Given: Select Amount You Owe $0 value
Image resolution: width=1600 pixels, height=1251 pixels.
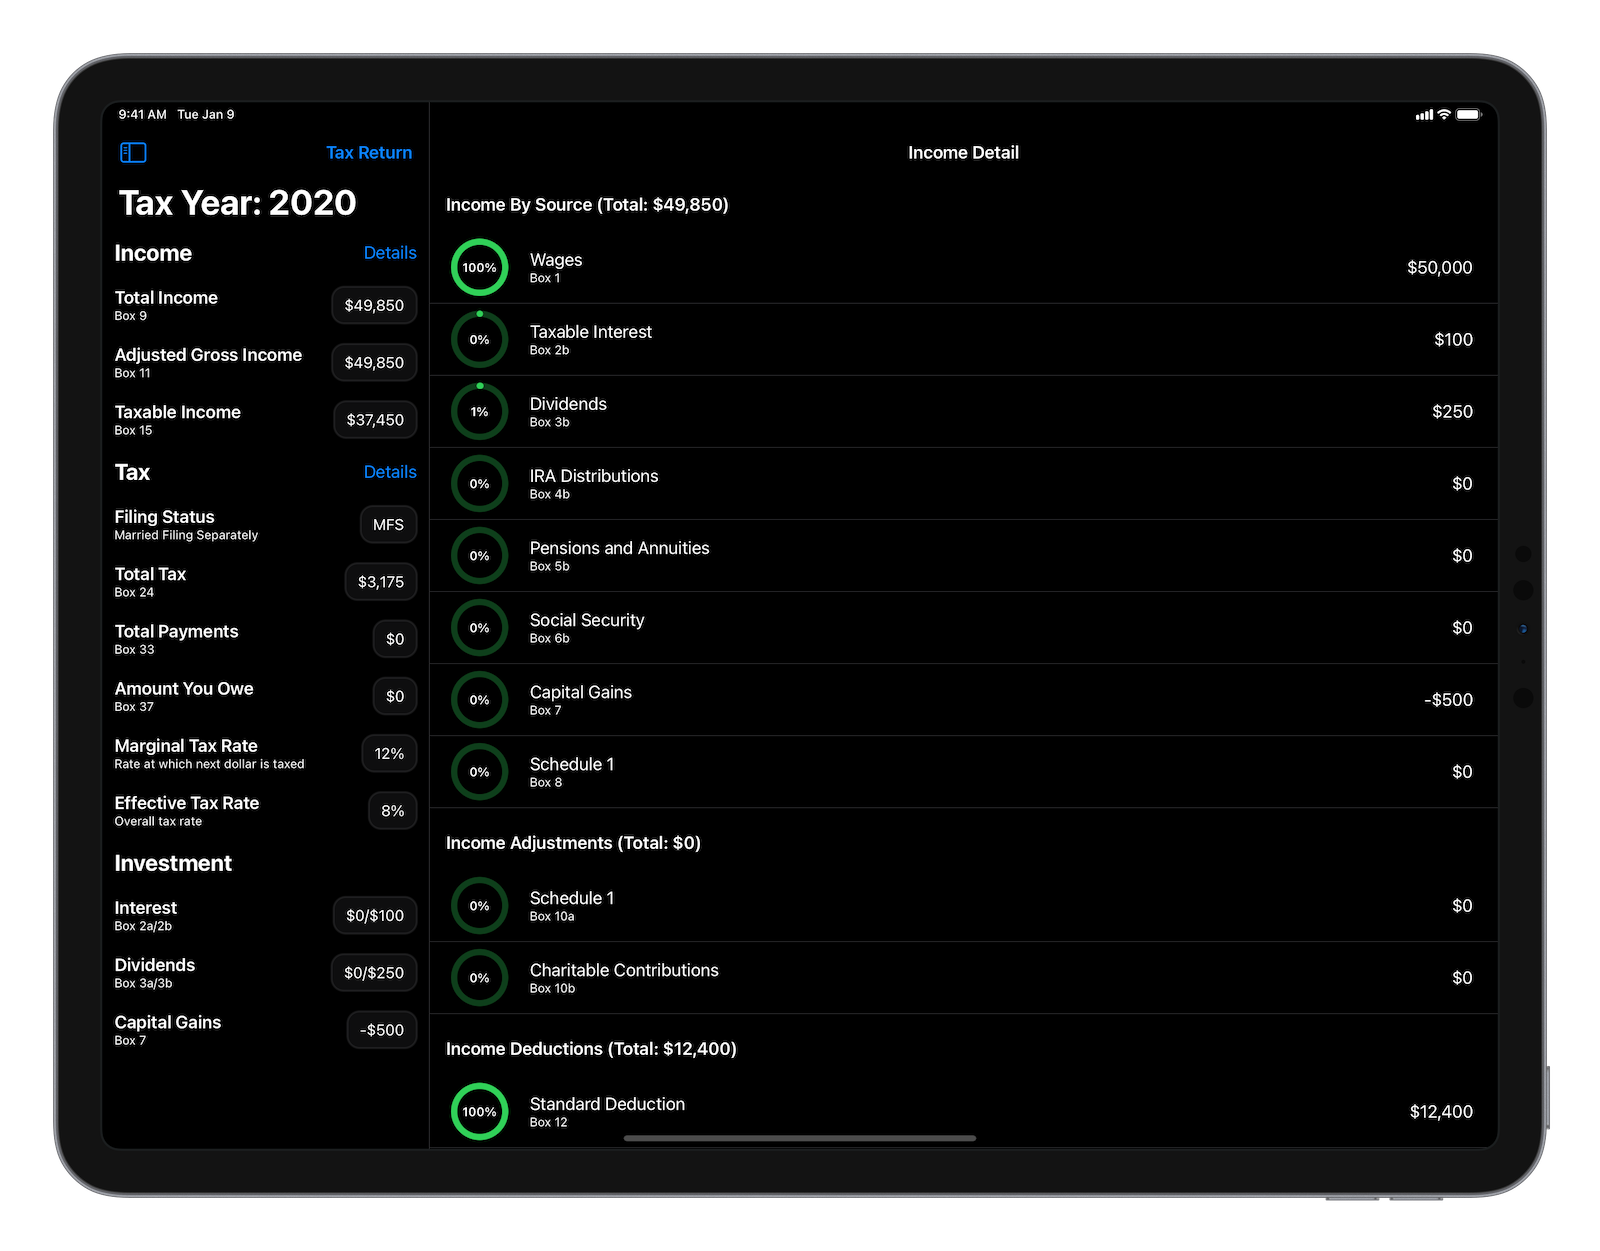Looking at the screenshot, I should 395,695.
